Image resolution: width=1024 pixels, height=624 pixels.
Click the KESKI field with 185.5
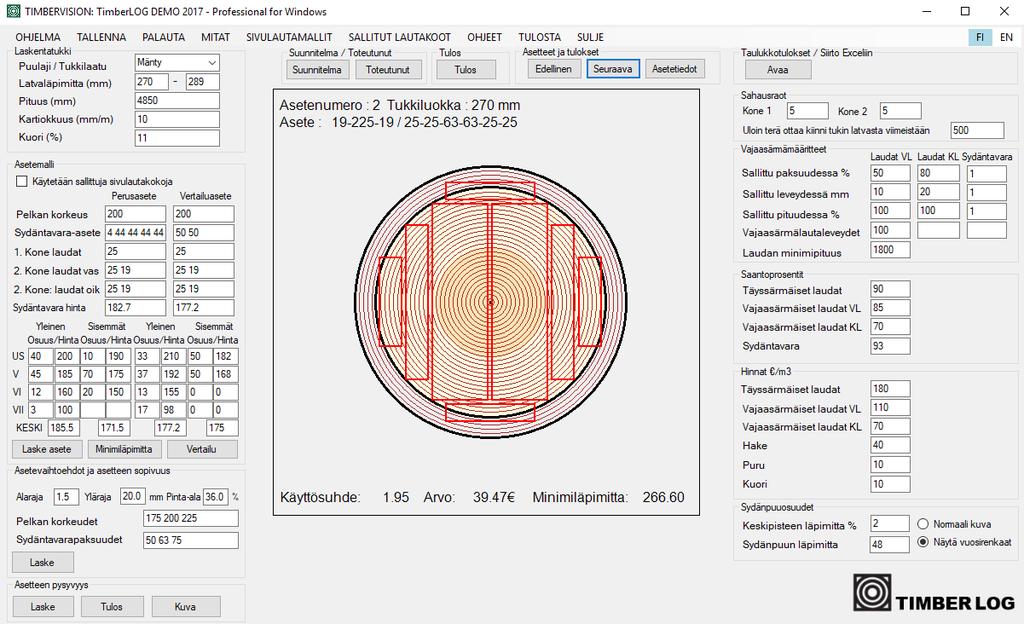pos(63,428)
